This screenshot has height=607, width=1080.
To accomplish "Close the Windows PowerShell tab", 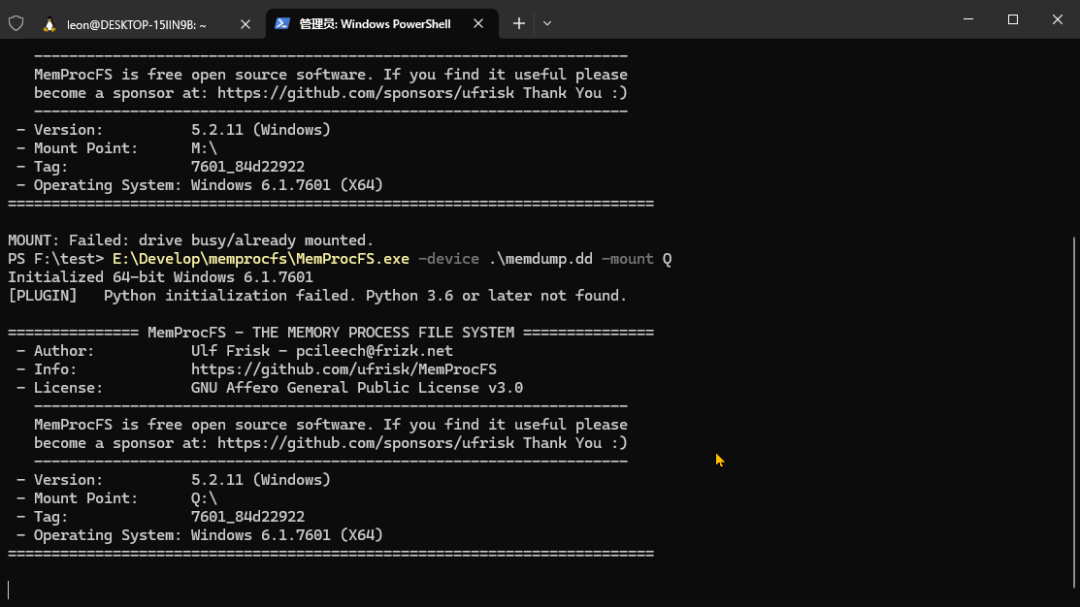I will [478, 23].
